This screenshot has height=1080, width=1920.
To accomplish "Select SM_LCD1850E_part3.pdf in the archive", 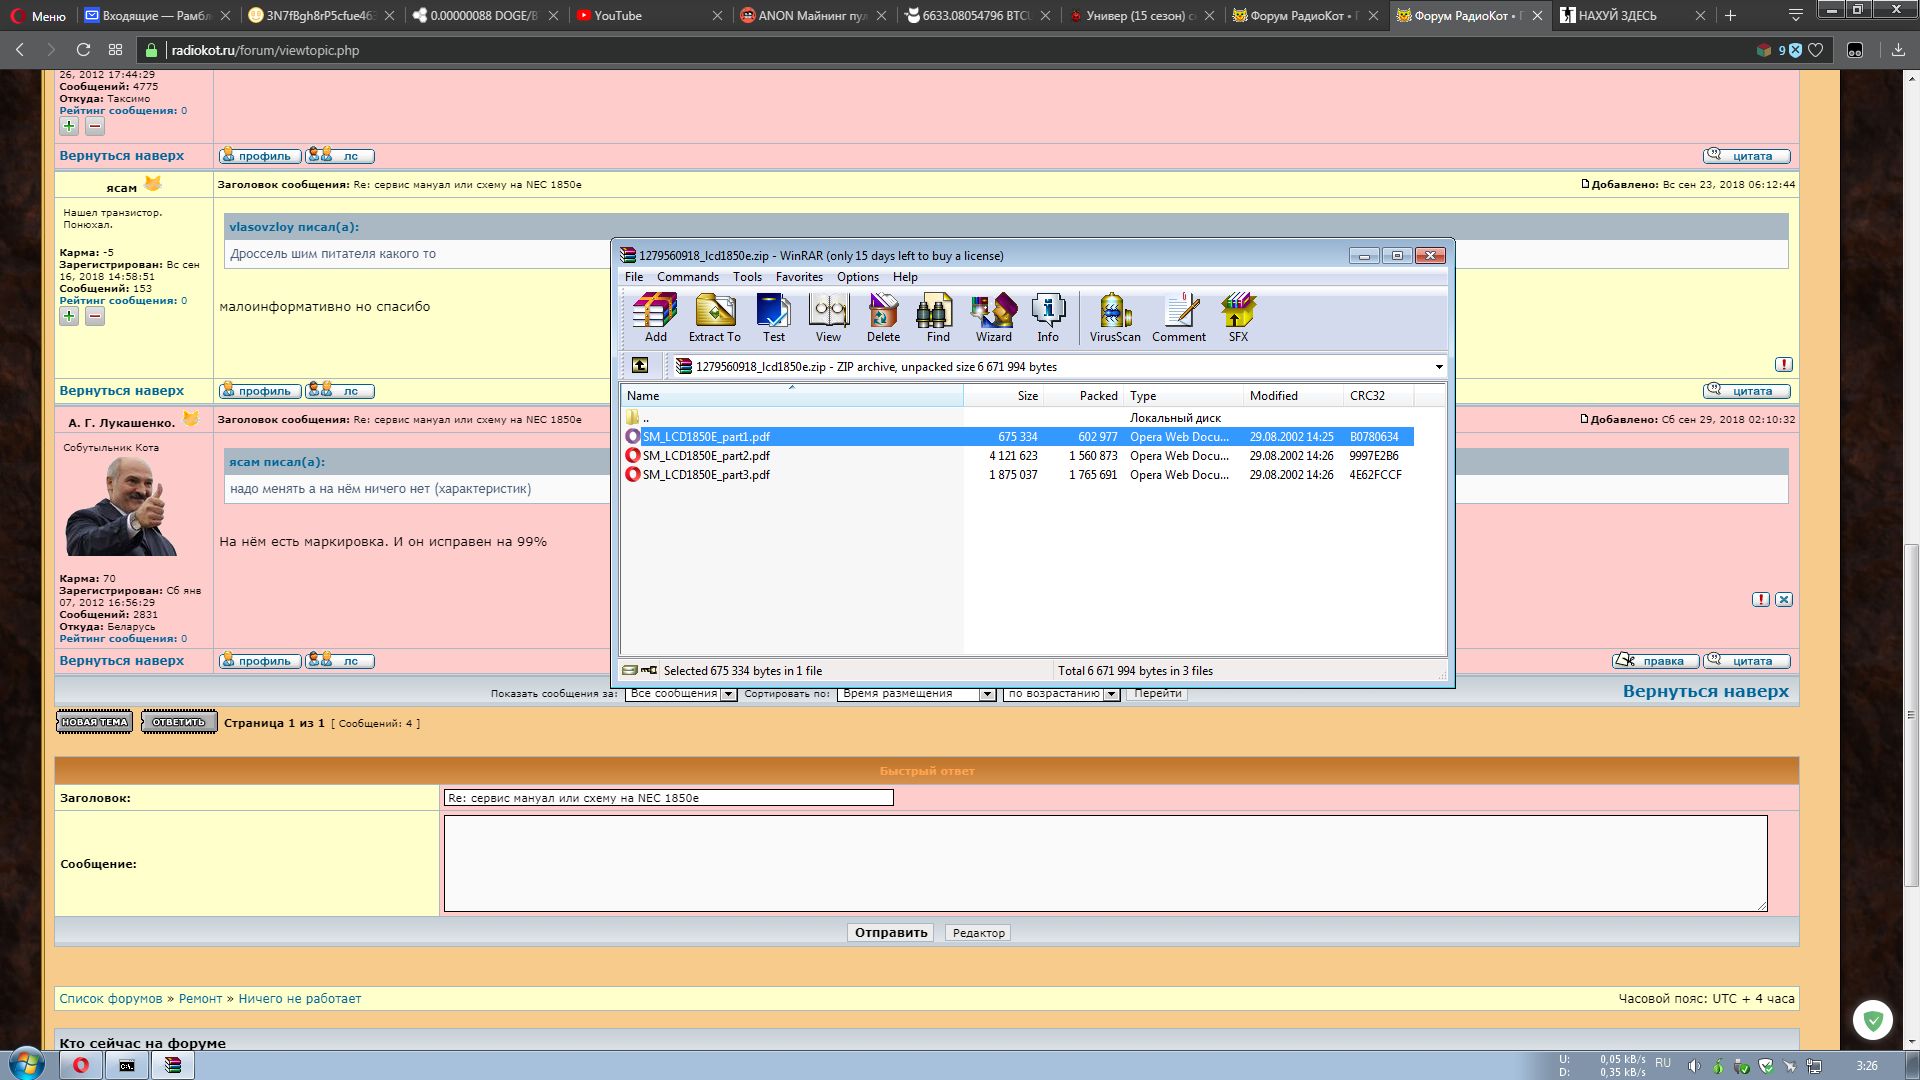I will (706, 475).
